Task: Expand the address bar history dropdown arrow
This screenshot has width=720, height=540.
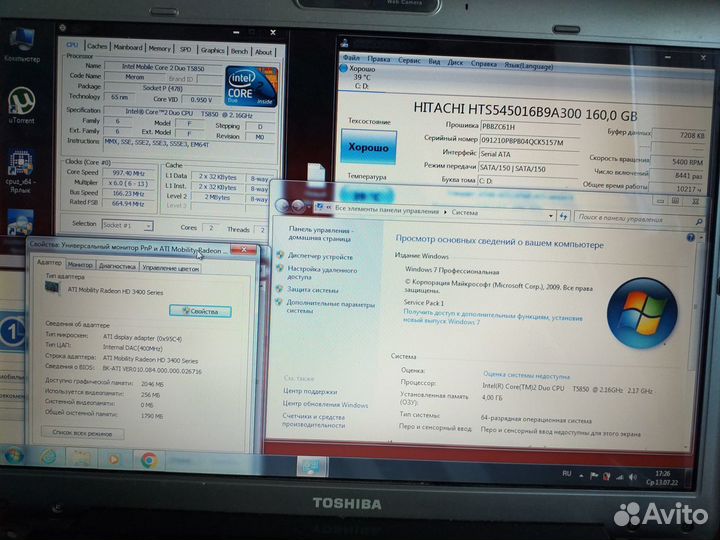Action: pos(551,216)
